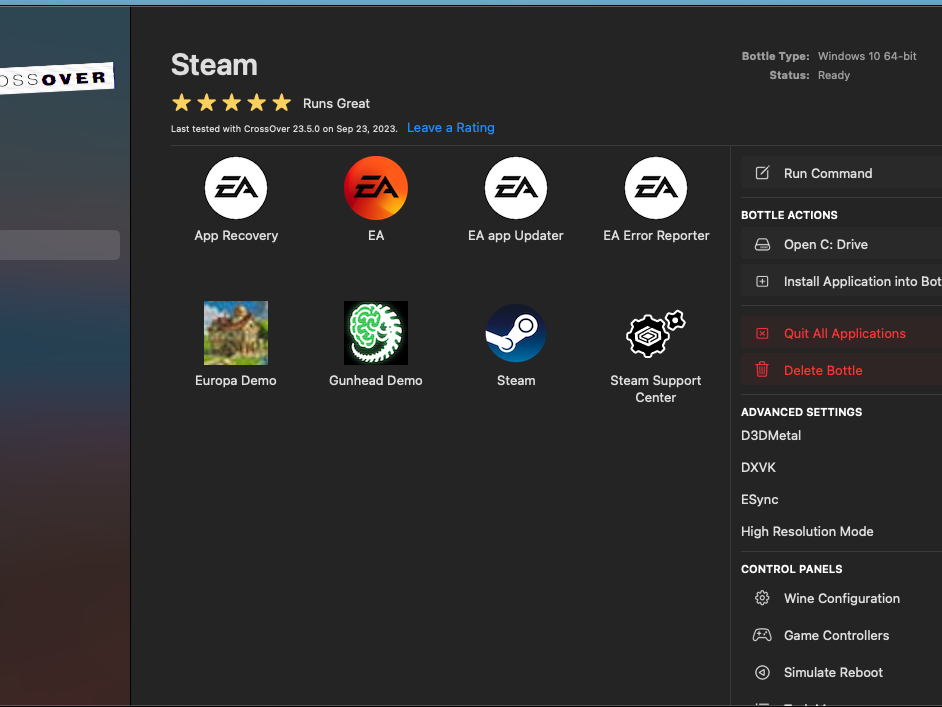The width and height of the screenshot is (942, 707).
Task: Click the fifth rating star
Action: tap(281, 103)
